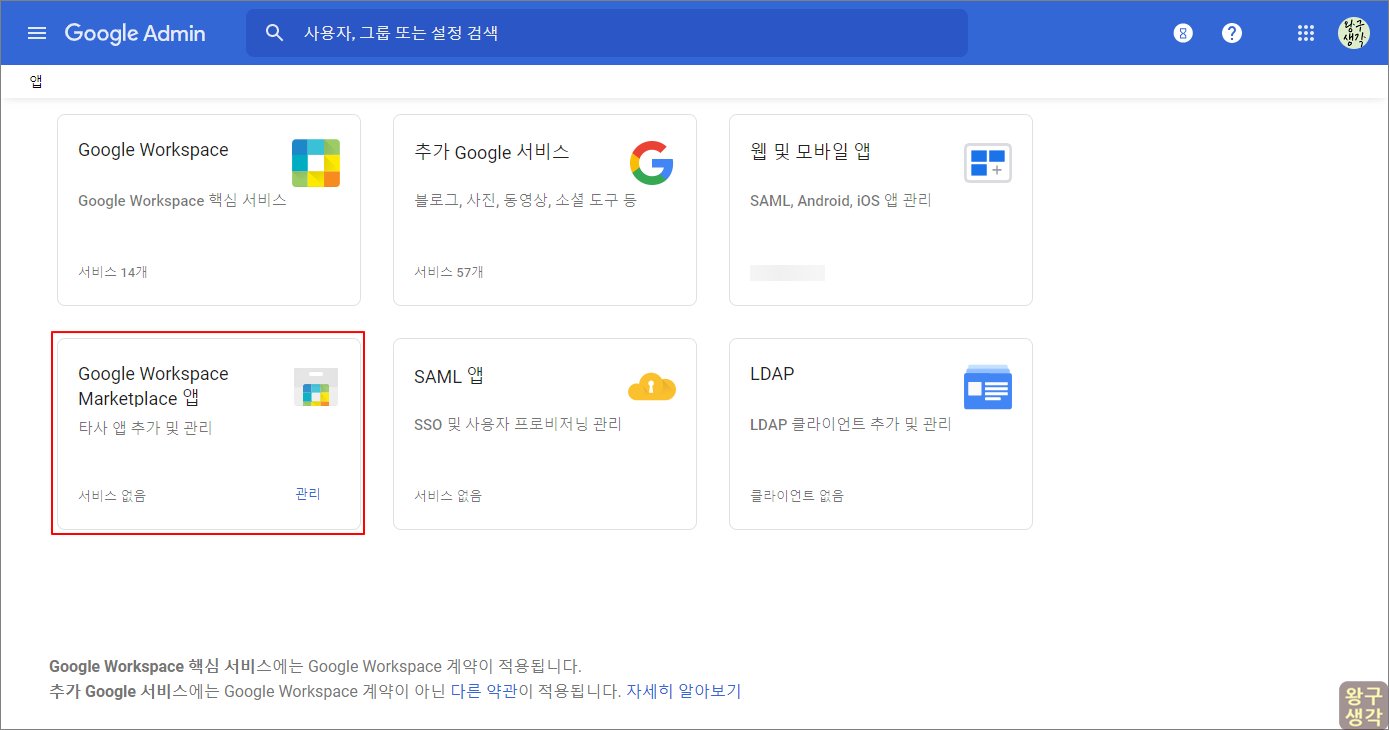Image resolution: width=1389 pixels, height=730 pixels.
Task: Click '블로그, 사진, 동영상, 소셜 도구 등' text
Action: pos(525,200)
